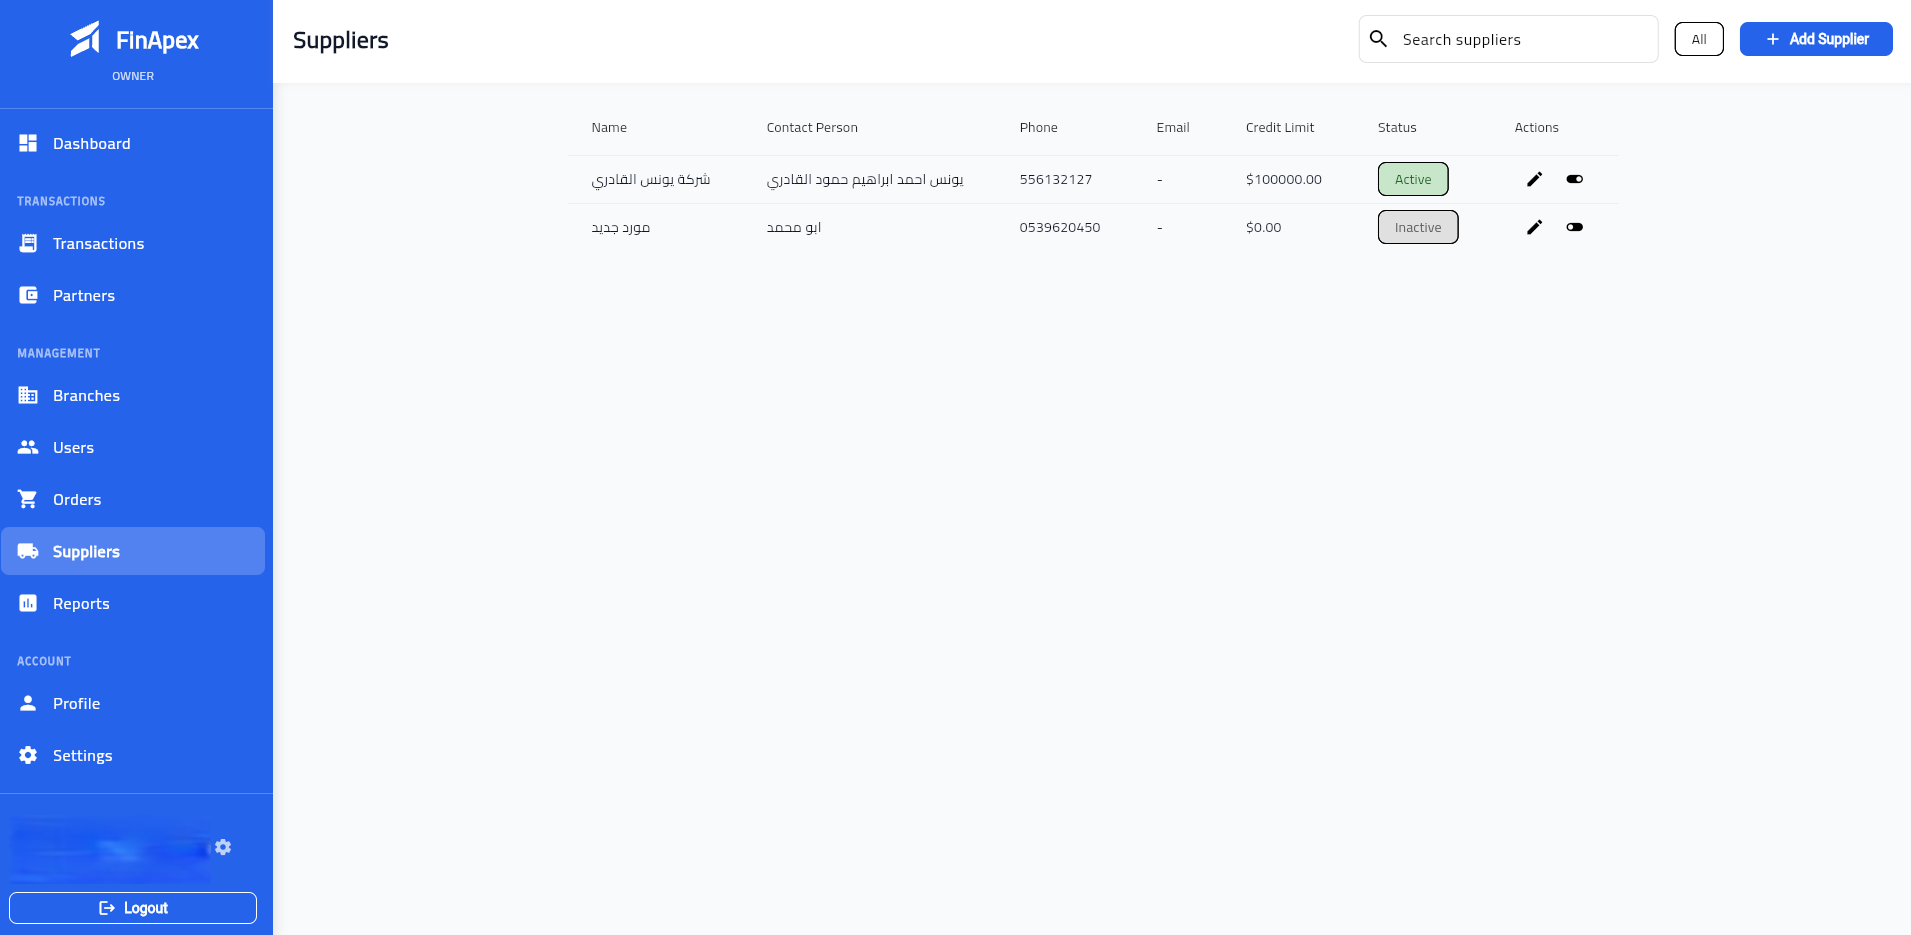Viewport: 1911px width, 935px height.
Task: Open the Profile page
Action: point(133,704)
